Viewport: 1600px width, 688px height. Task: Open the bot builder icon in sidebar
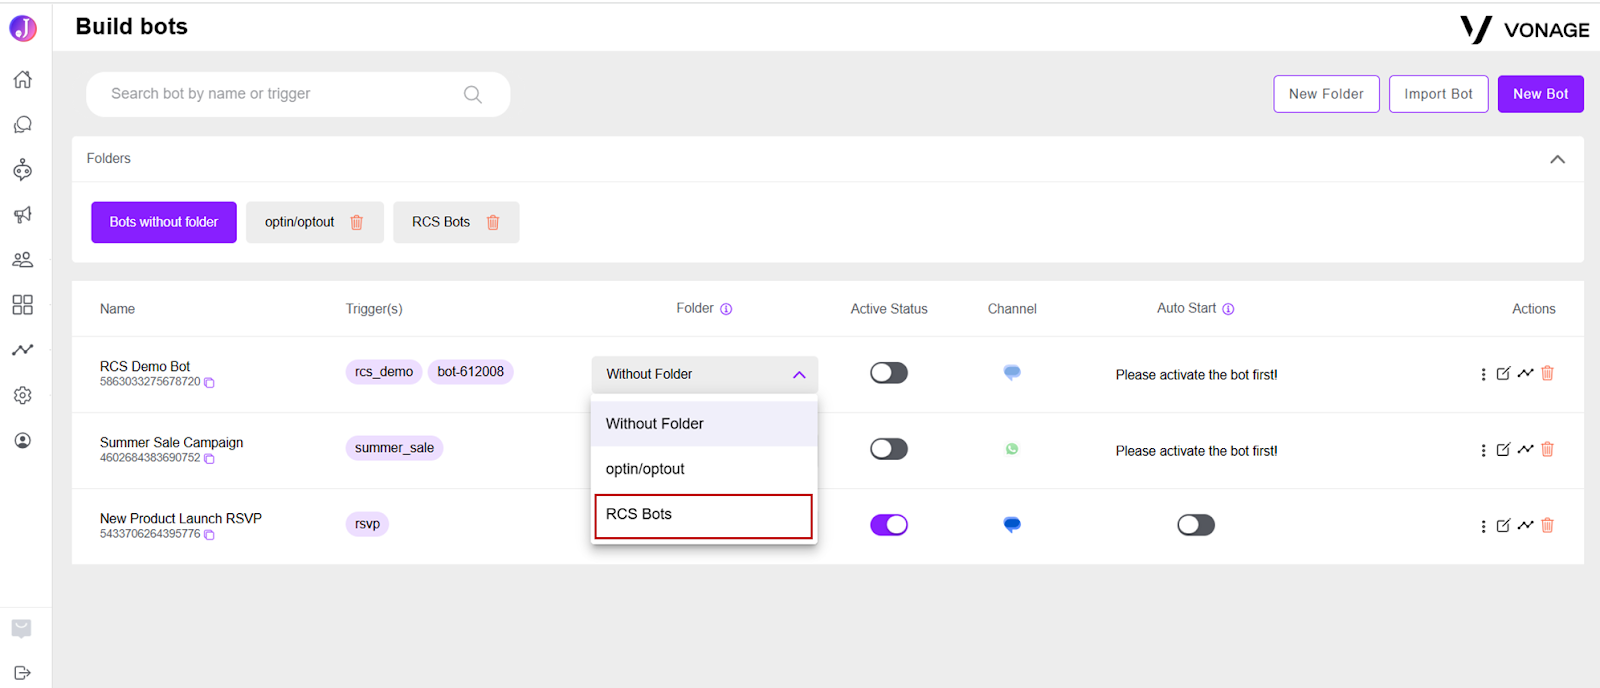point(22,169)
